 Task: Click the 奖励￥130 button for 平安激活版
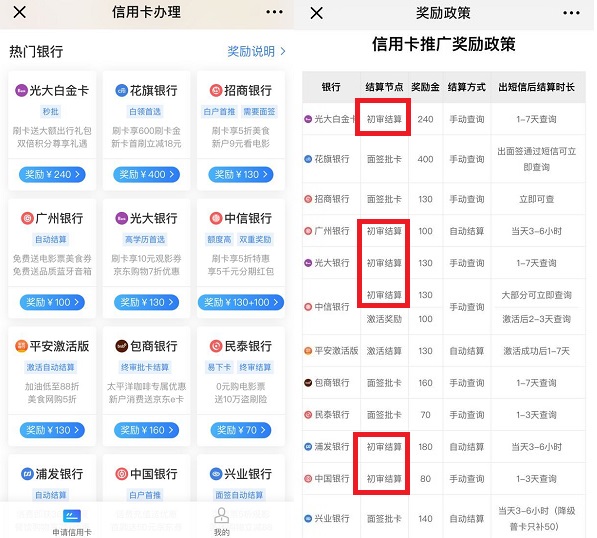click(x=52, y=430)
